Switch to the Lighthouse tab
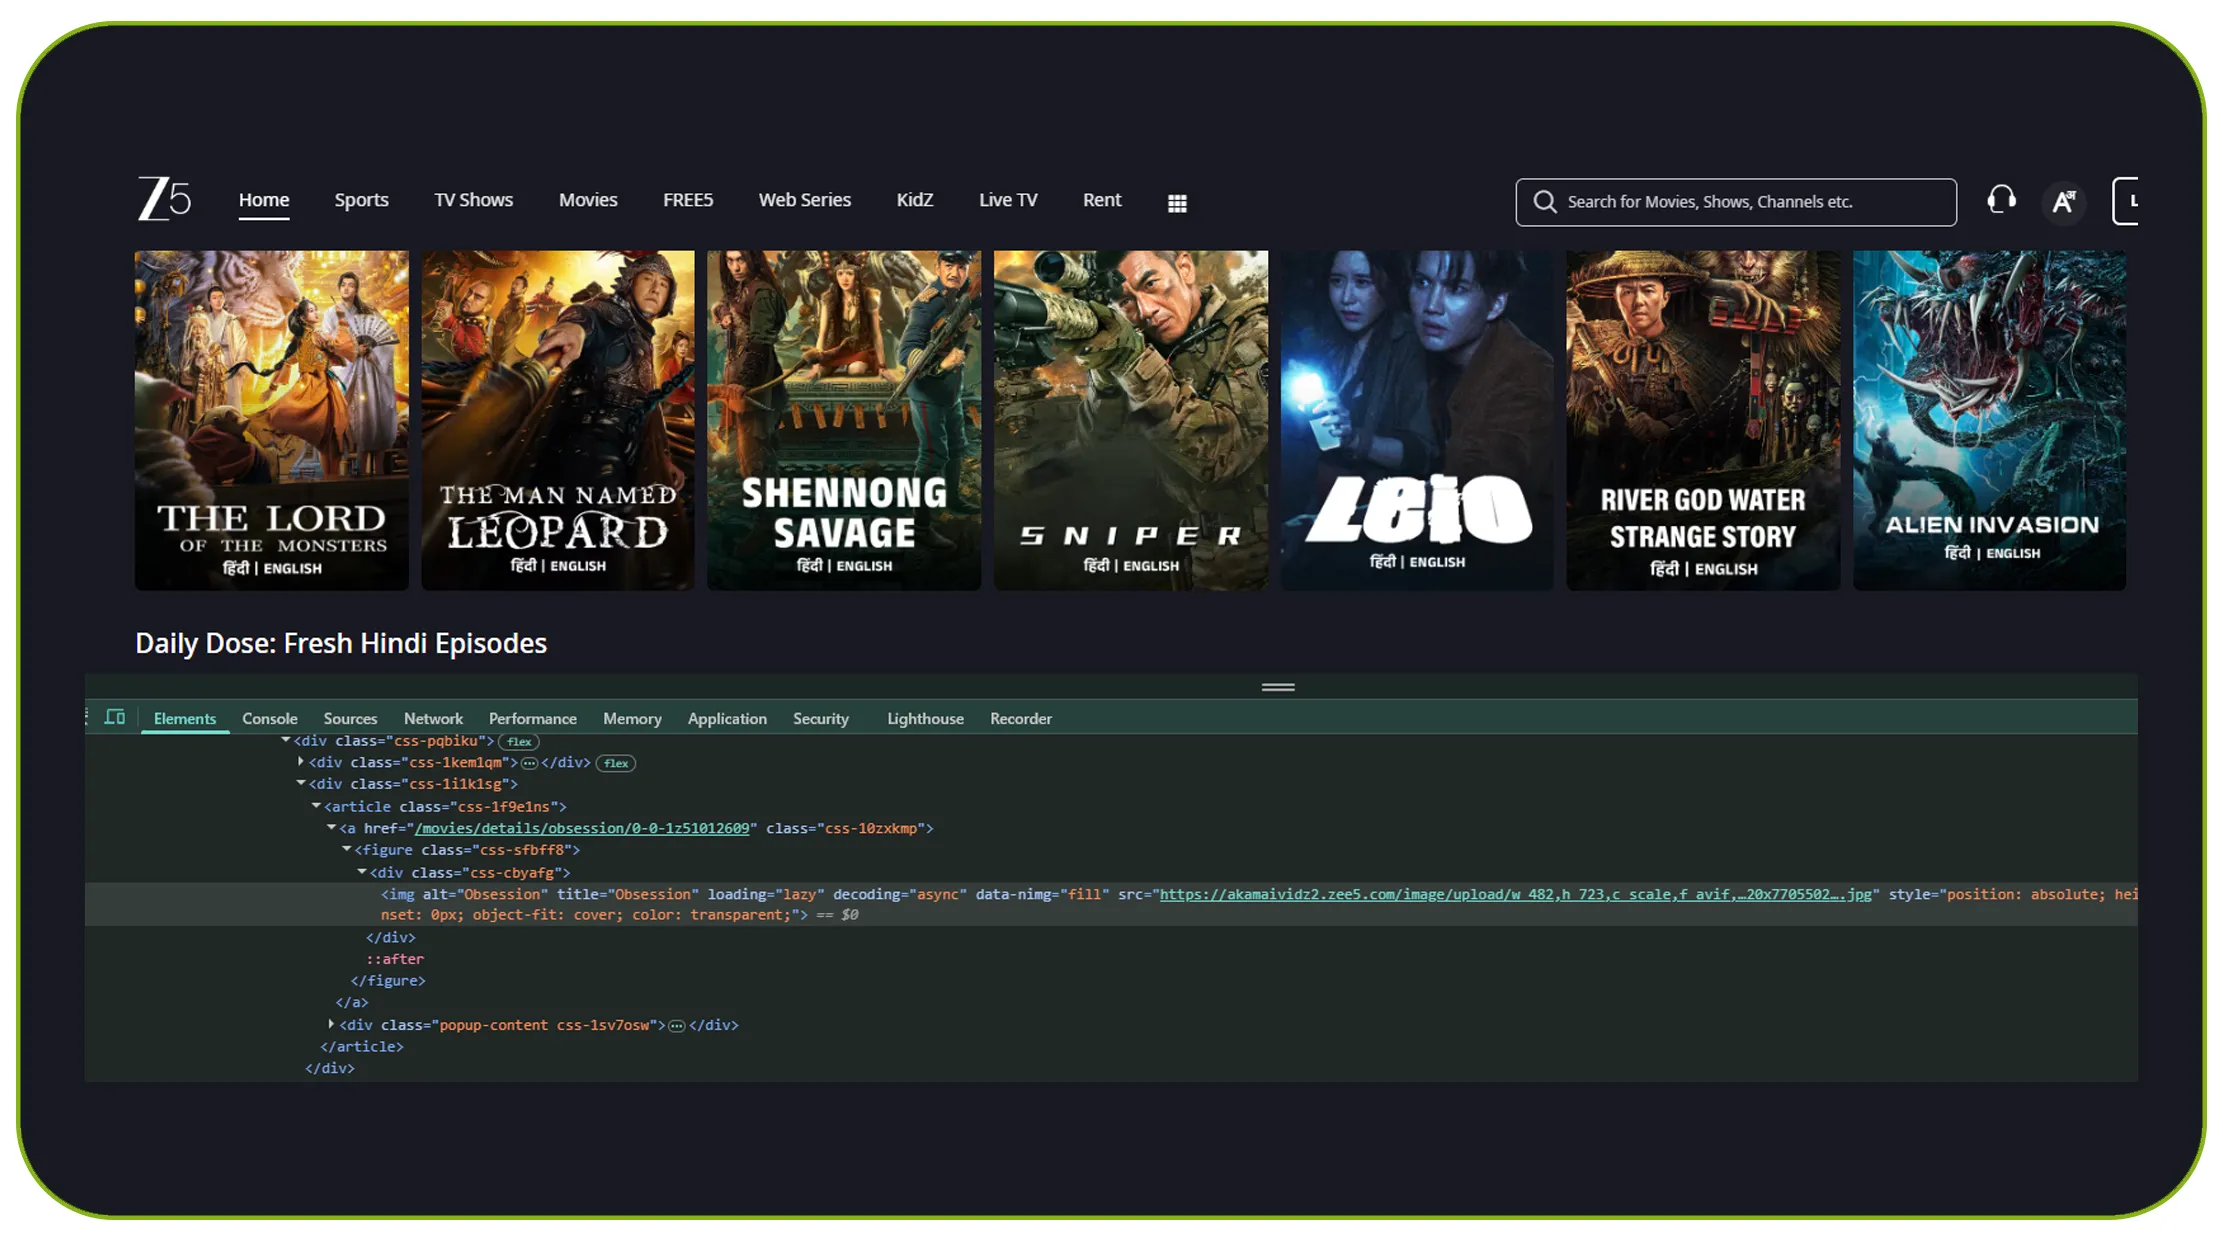This screenshot has width=2223, height=1240. pos(925,719)
